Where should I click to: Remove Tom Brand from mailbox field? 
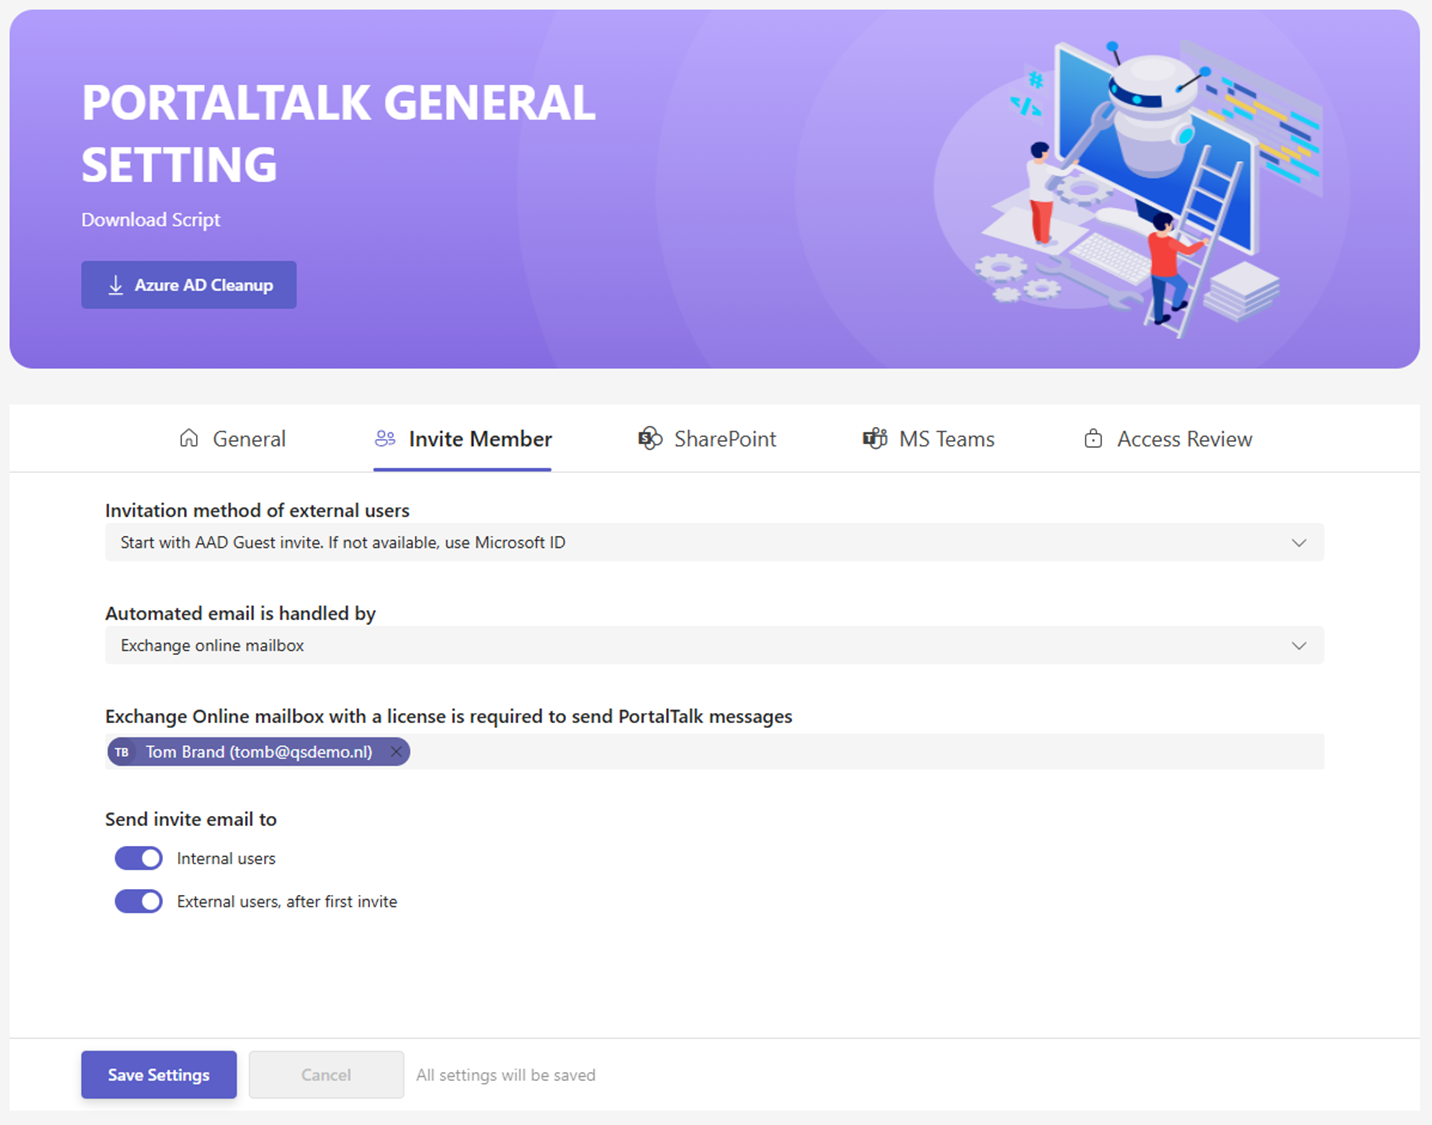(x=396, y=752)
